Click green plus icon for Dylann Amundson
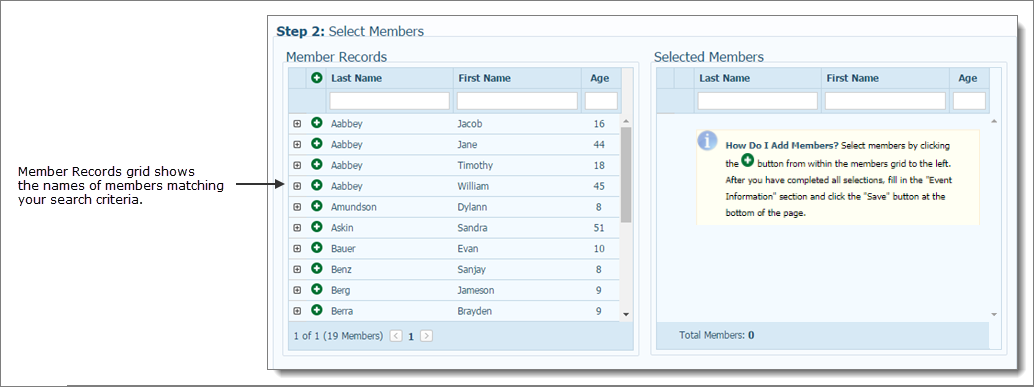Viewport: 1034px width, 387px height. click(x=317, y=206)
